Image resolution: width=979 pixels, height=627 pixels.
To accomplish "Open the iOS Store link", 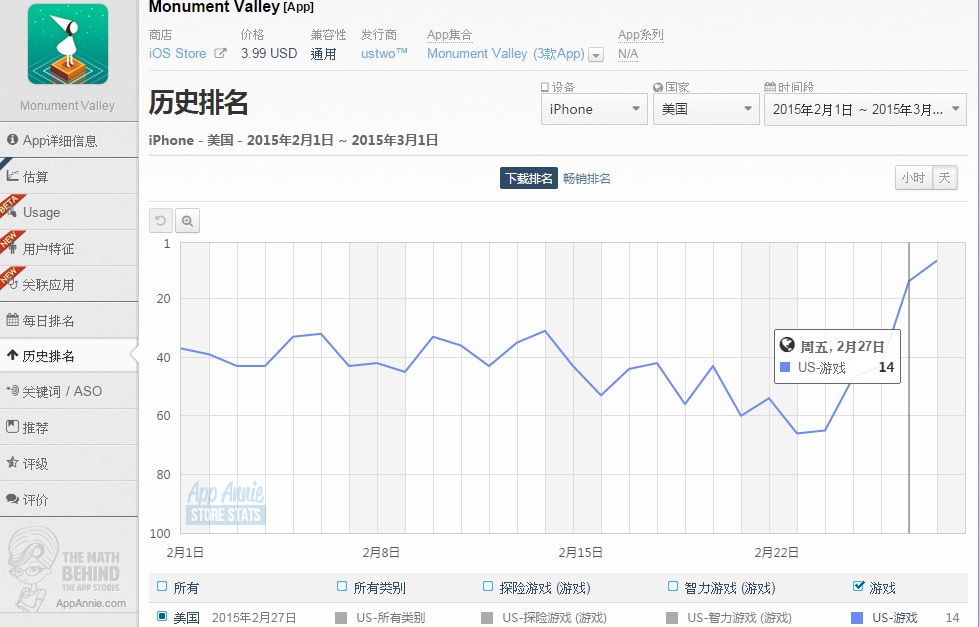I will point(177,54).
